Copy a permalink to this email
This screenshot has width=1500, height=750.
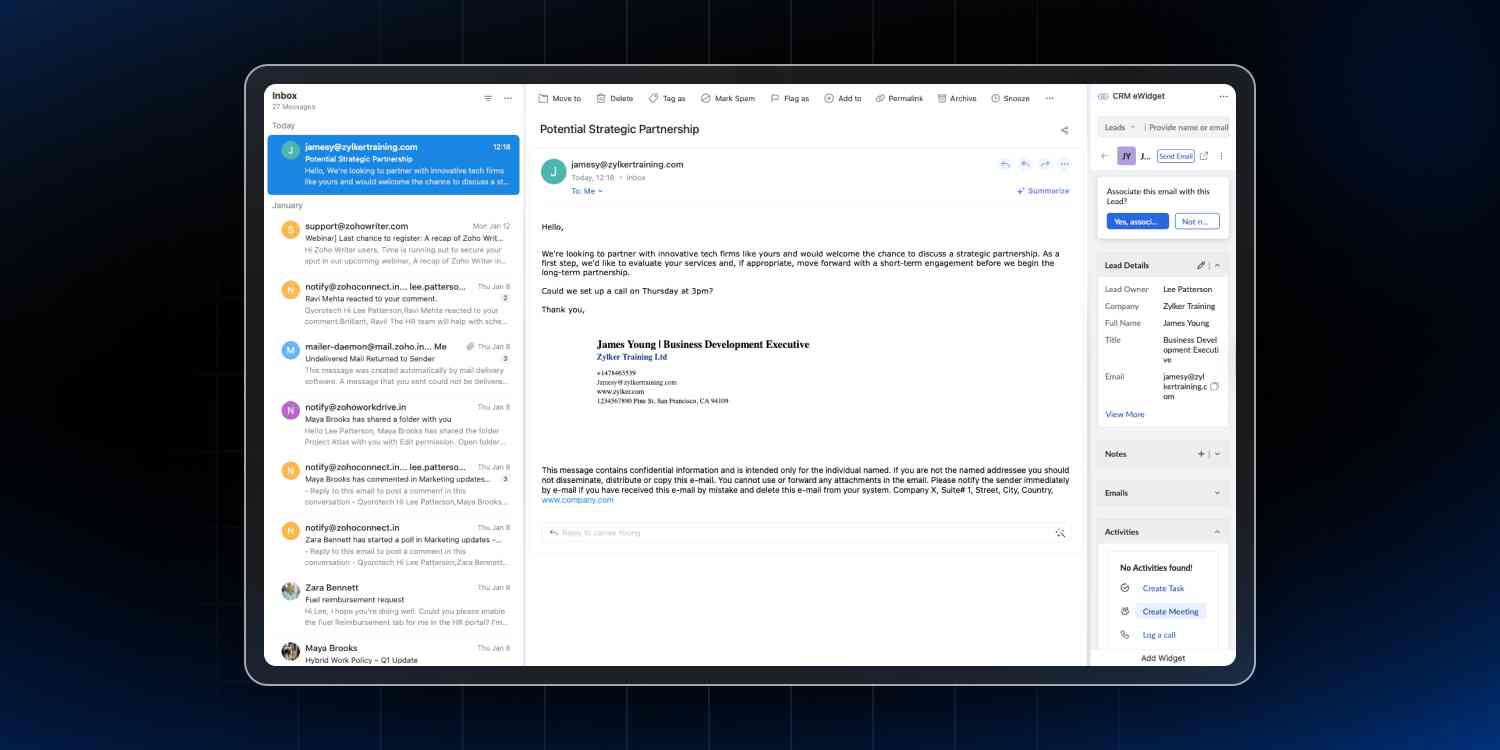[899, 98]
